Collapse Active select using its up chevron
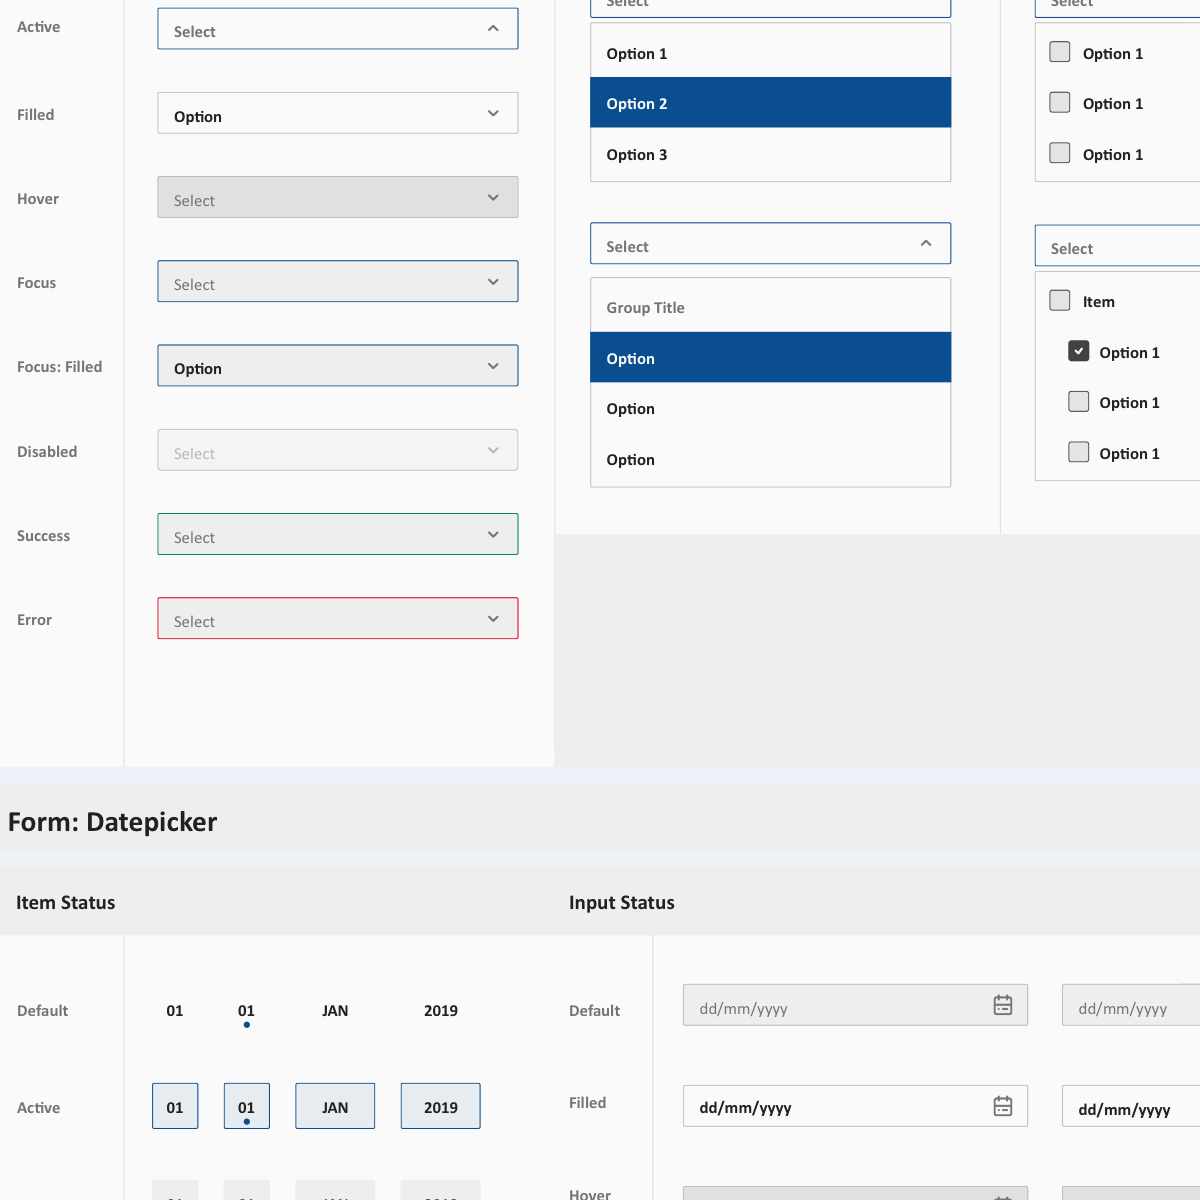 pyautogui.click(x=493, y=29)
